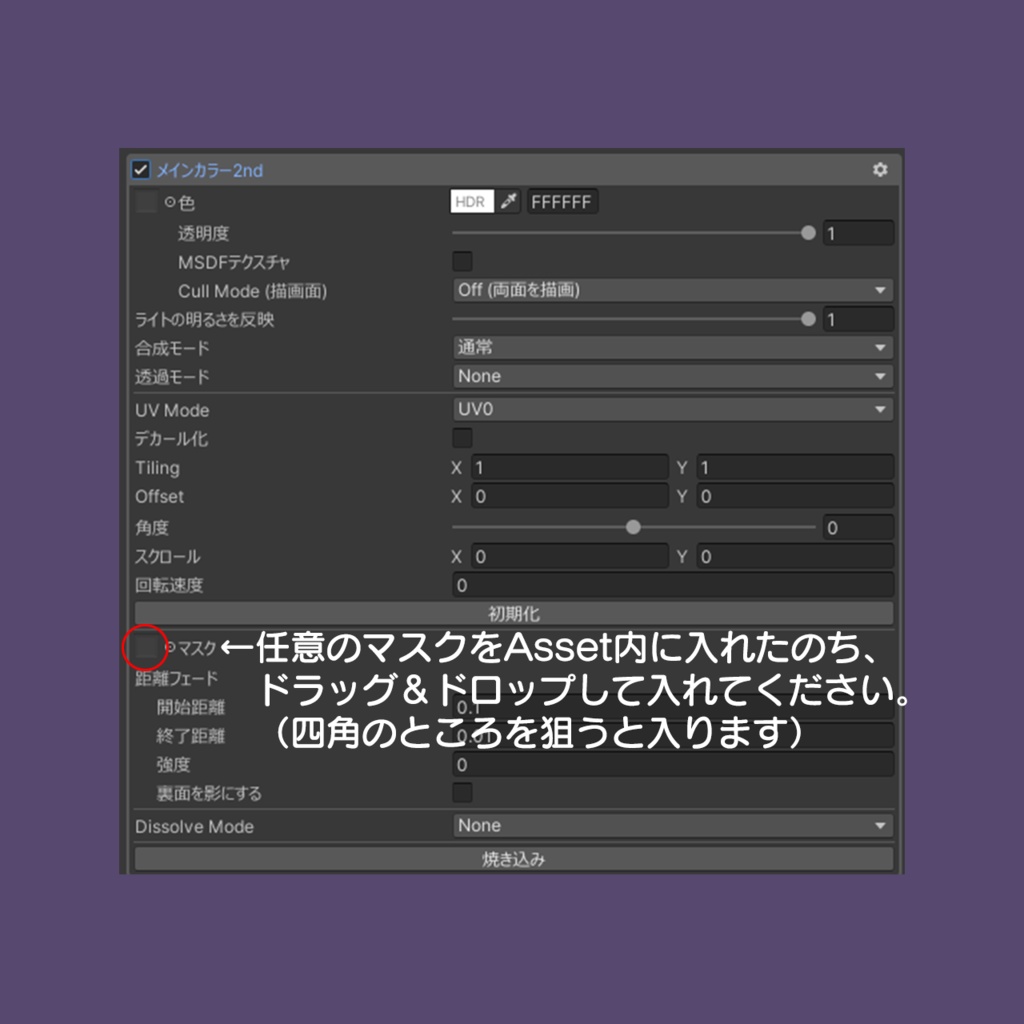
Task: Toggle the メインカラー2nd header checkbox
Action: [x=139, y=170]
